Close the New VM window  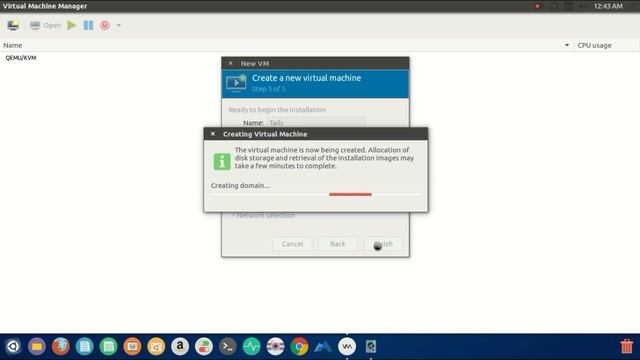(x=231, y=63)
